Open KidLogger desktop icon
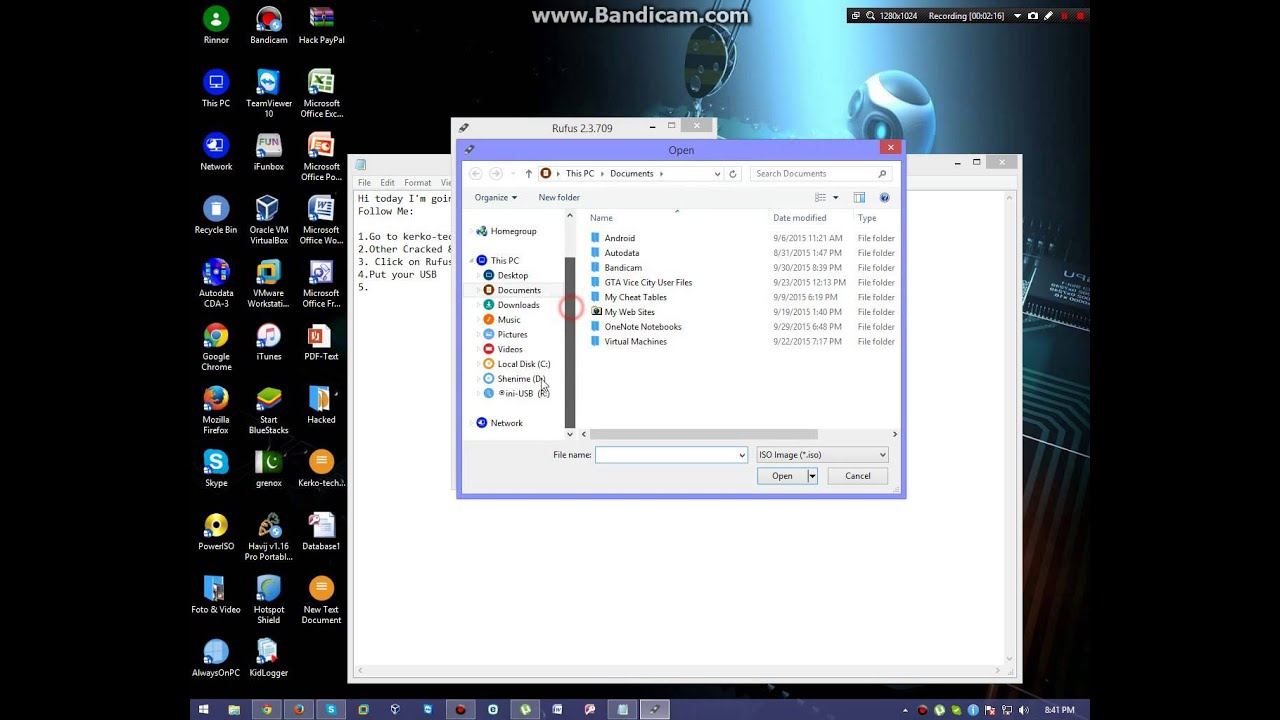The height and width of the screenshot is (720, 1280). coord(268,657)
